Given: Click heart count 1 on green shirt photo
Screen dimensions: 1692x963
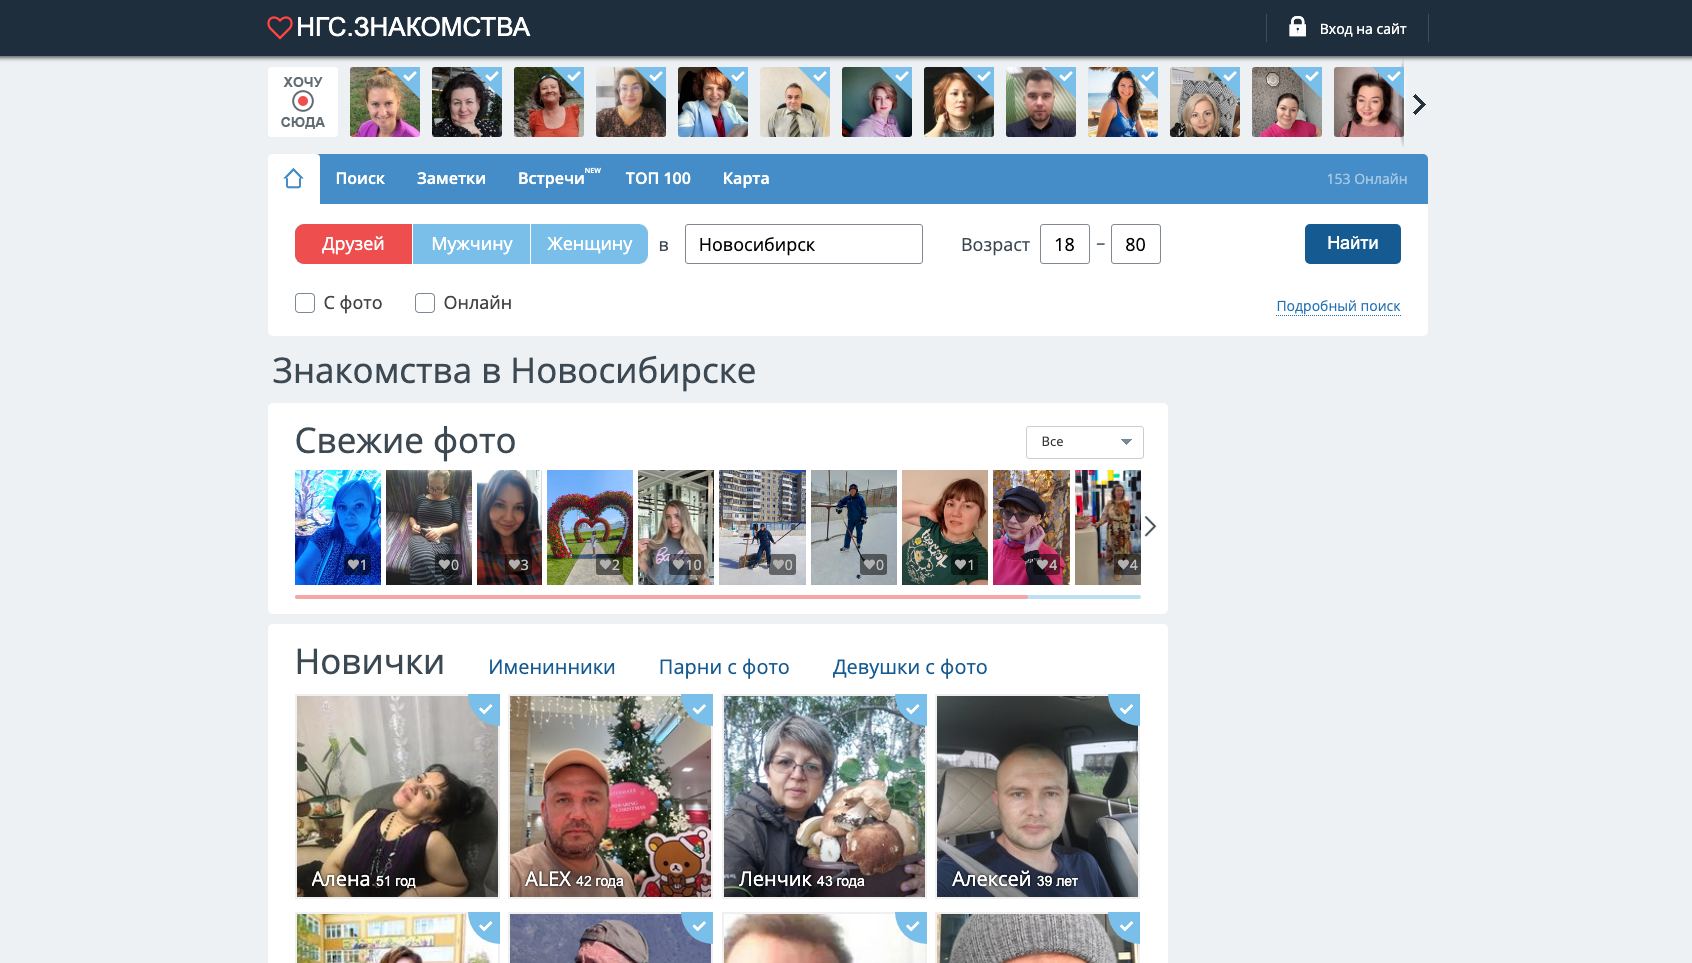Looking at the screenshot, I should (x=964, y=565).
